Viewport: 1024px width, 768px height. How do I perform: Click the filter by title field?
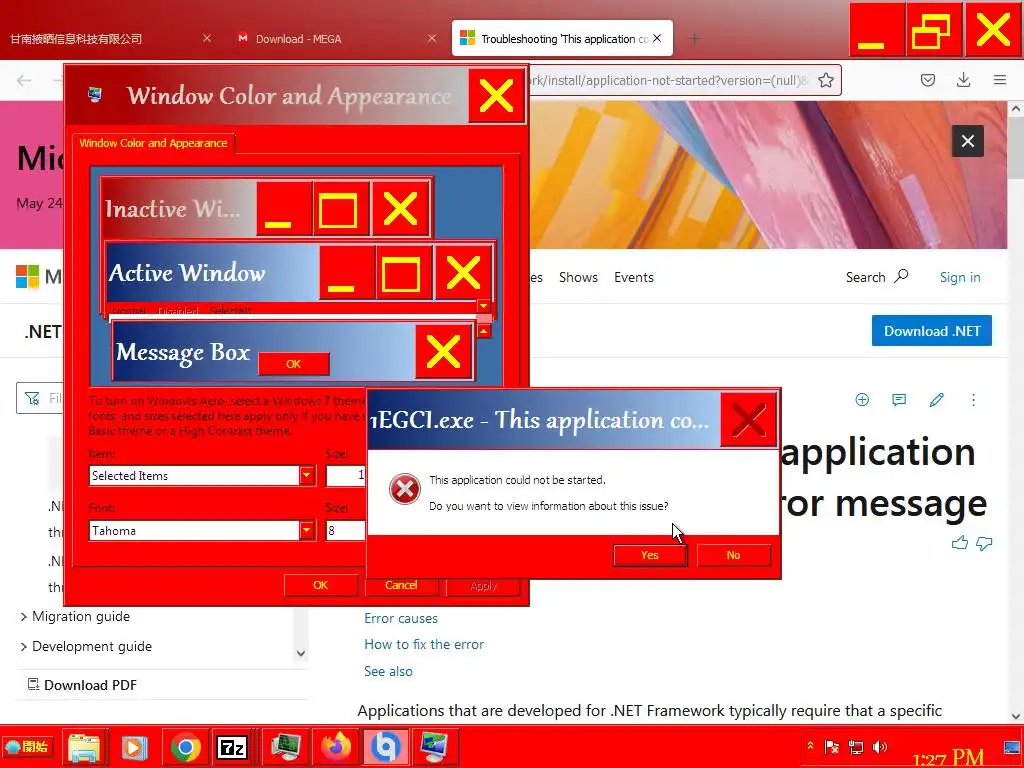click(x=40, y=398)
